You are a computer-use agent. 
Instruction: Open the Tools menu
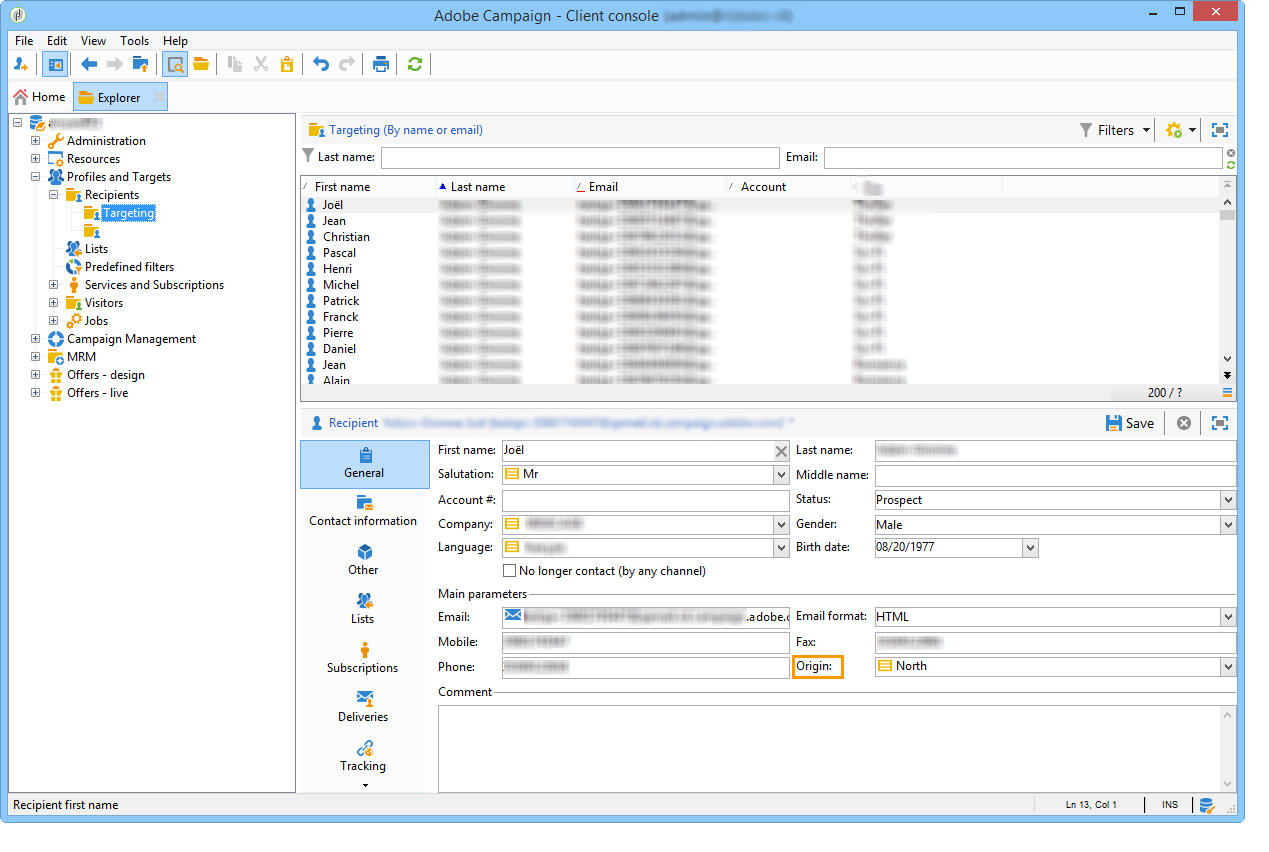pyautogui.click(x=134, y=41)
